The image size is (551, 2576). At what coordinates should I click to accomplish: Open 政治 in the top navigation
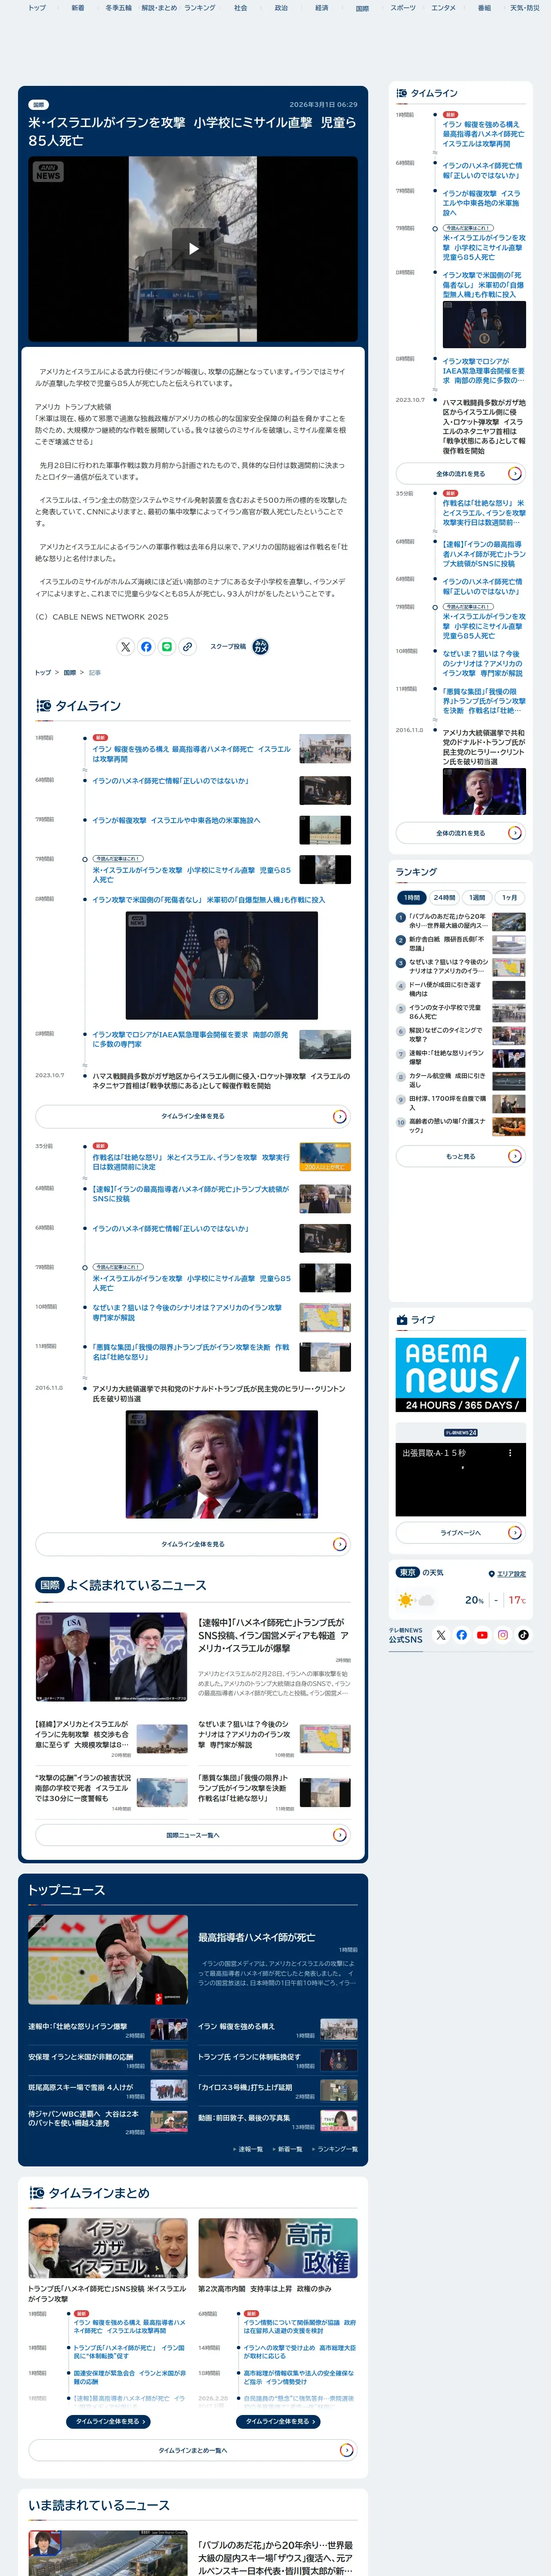[x=281, y=8]
